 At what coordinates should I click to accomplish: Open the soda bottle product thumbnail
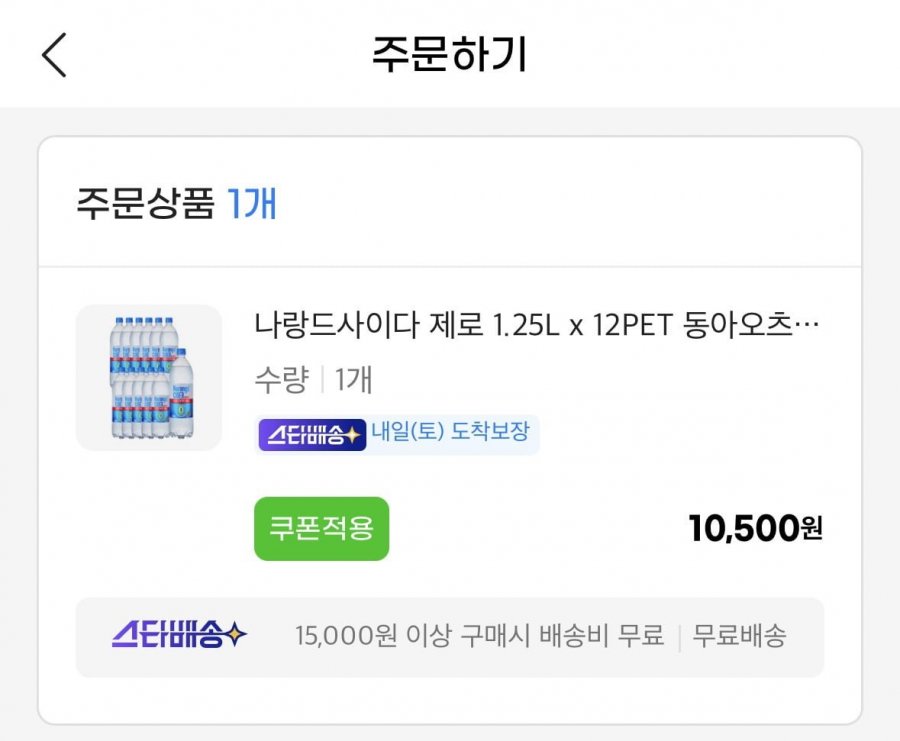point(149,377)
